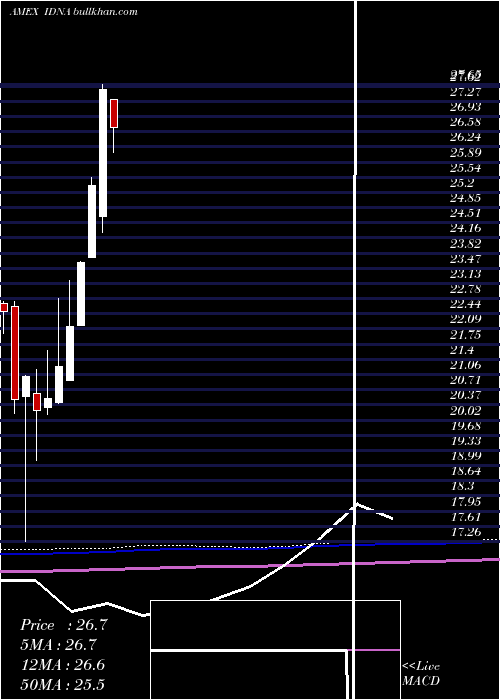The image size is (500, 700).
Task: Click the 24.51 price axis label
Action: coord(466,213)
